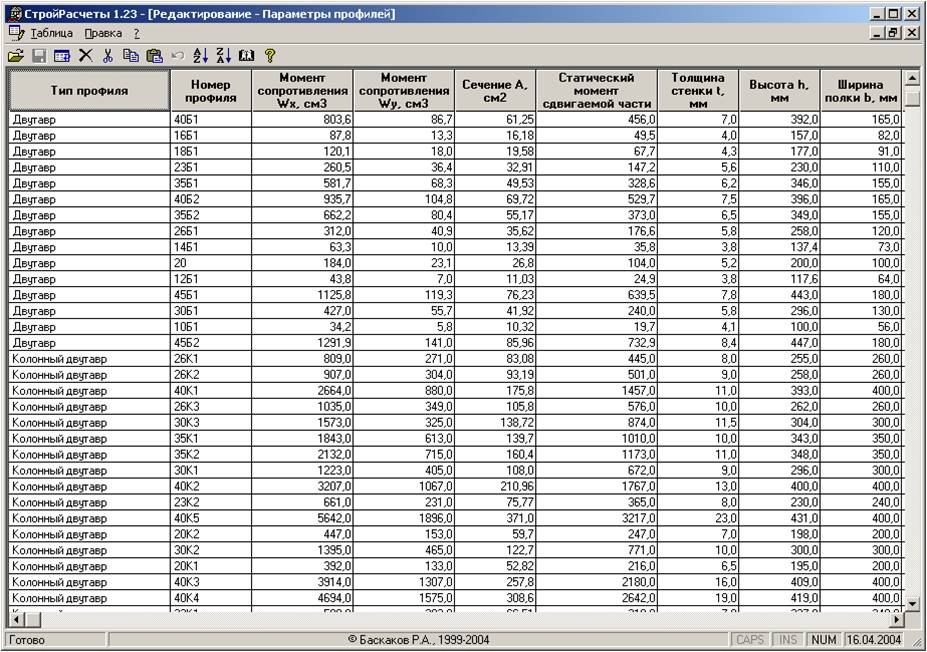
Task: Click the Момент сопротивления Wx column header
Action: (302, 90)
